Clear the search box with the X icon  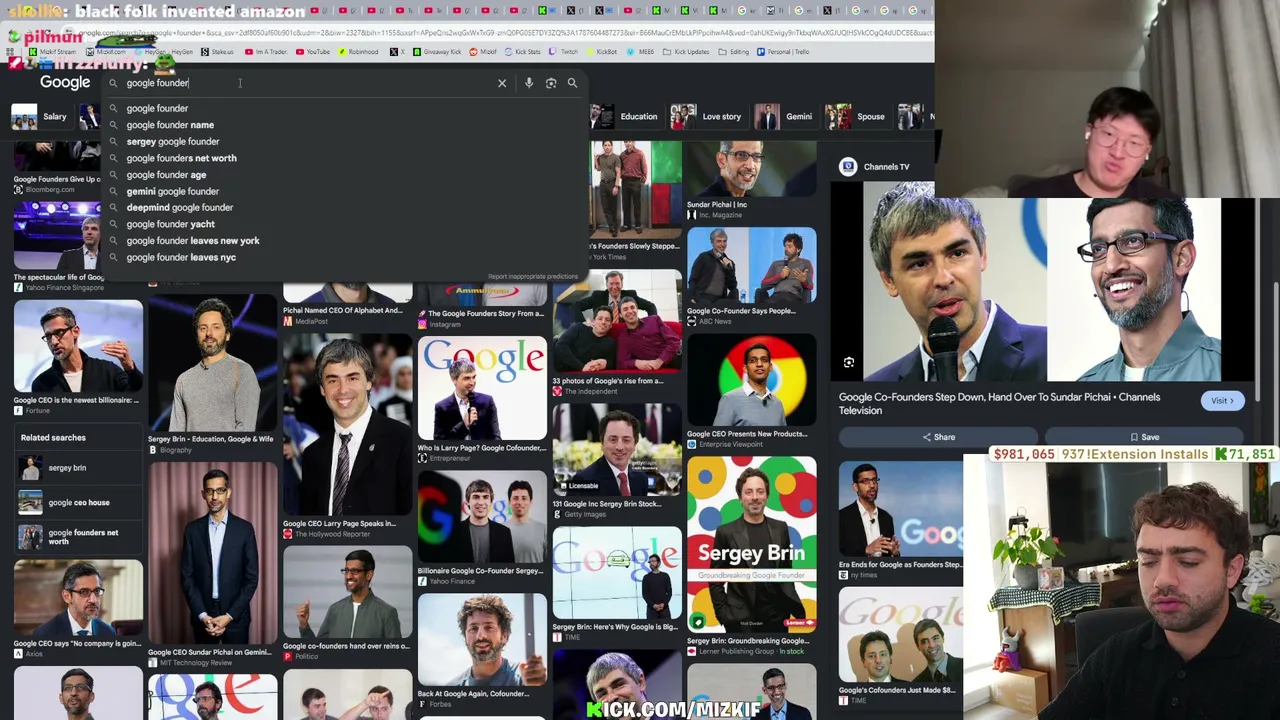[x=502, y=83]
